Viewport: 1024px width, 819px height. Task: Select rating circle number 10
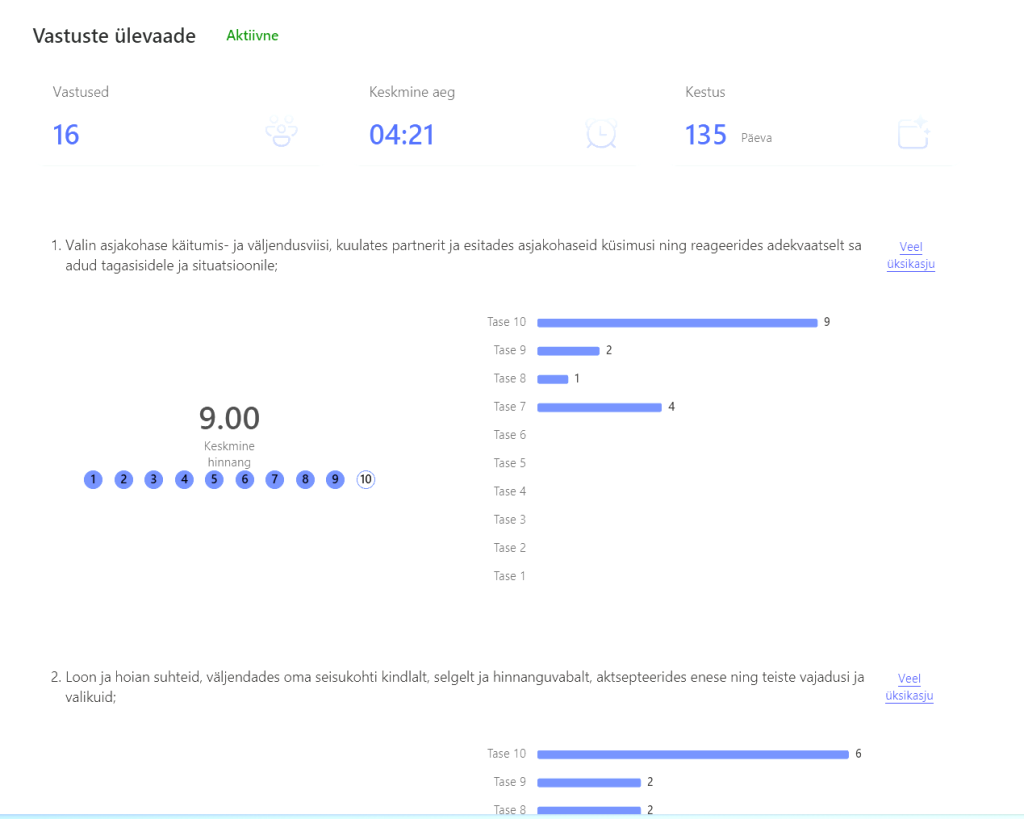(366, 480)
